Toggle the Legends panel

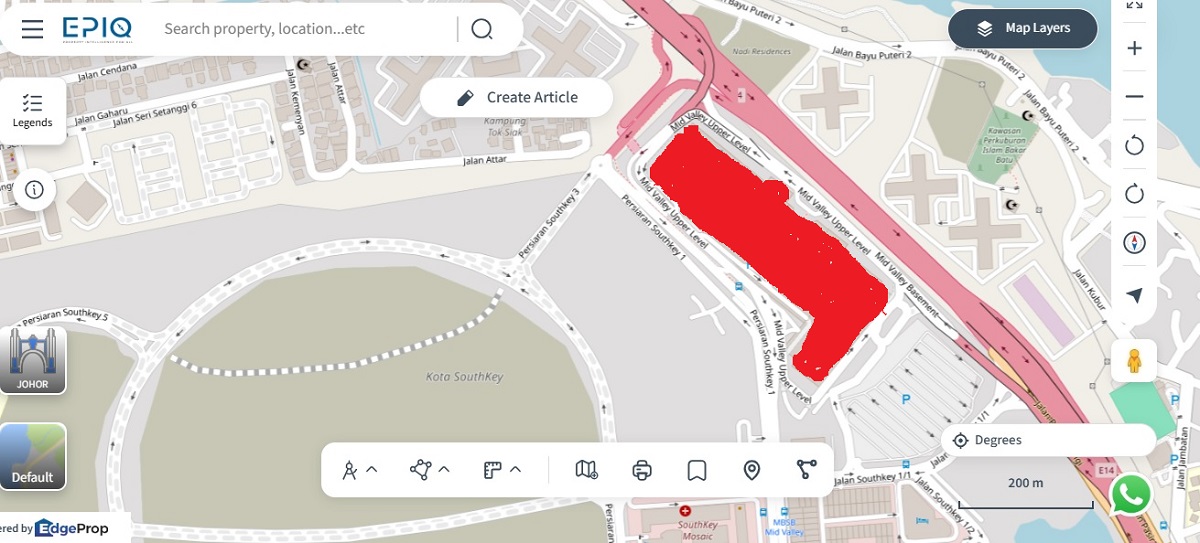[33, 111]
